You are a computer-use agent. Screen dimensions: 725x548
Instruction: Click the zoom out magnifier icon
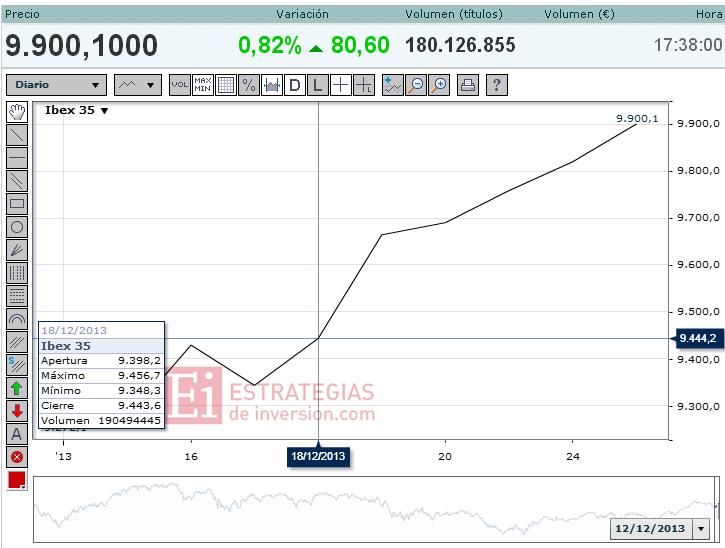coord(416,85)
